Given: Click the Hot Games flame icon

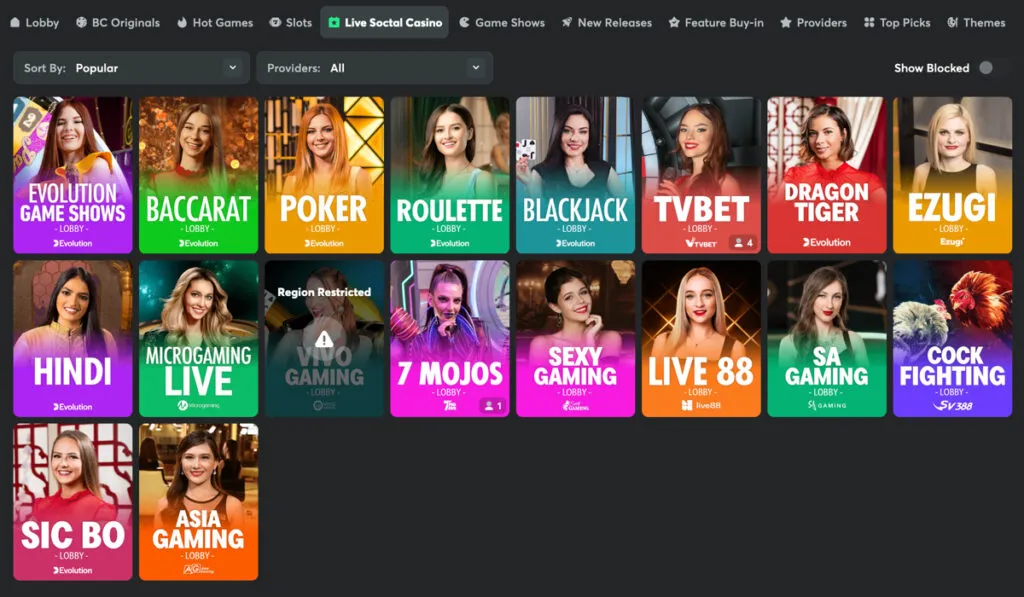Looking at the screenshot, I should point(182,23).
